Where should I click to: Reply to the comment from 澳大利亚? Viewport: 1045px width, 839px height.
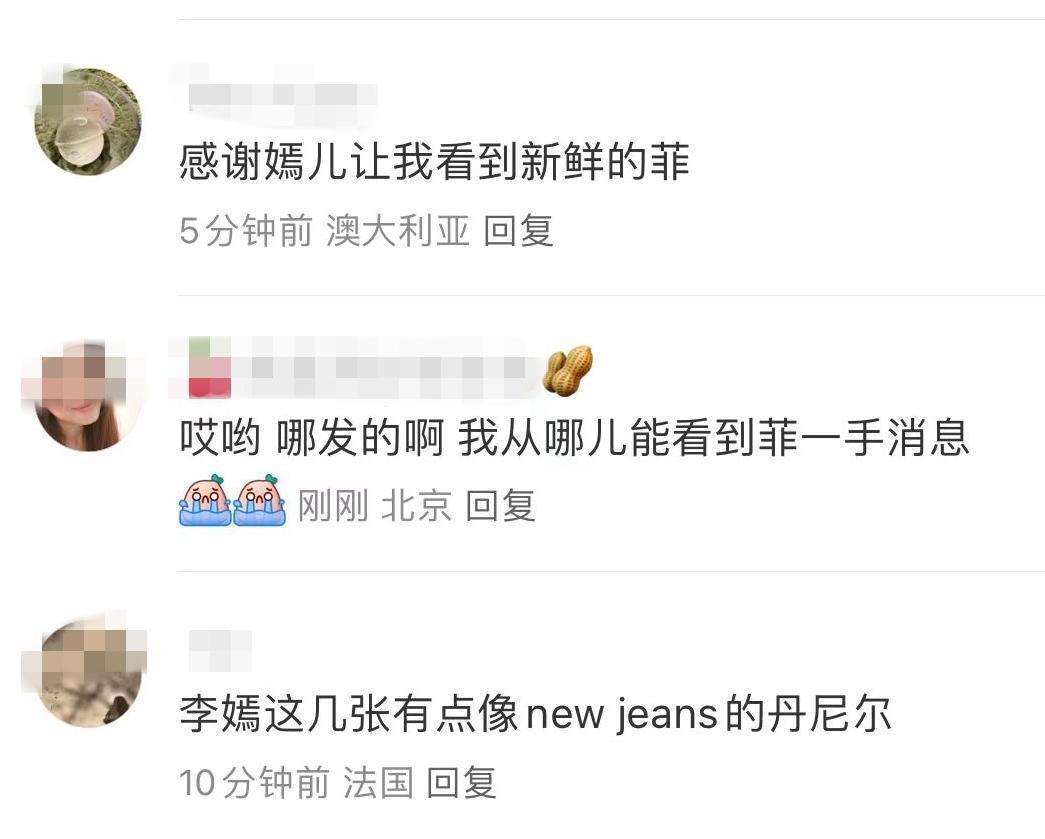click(x=519, y=231)
